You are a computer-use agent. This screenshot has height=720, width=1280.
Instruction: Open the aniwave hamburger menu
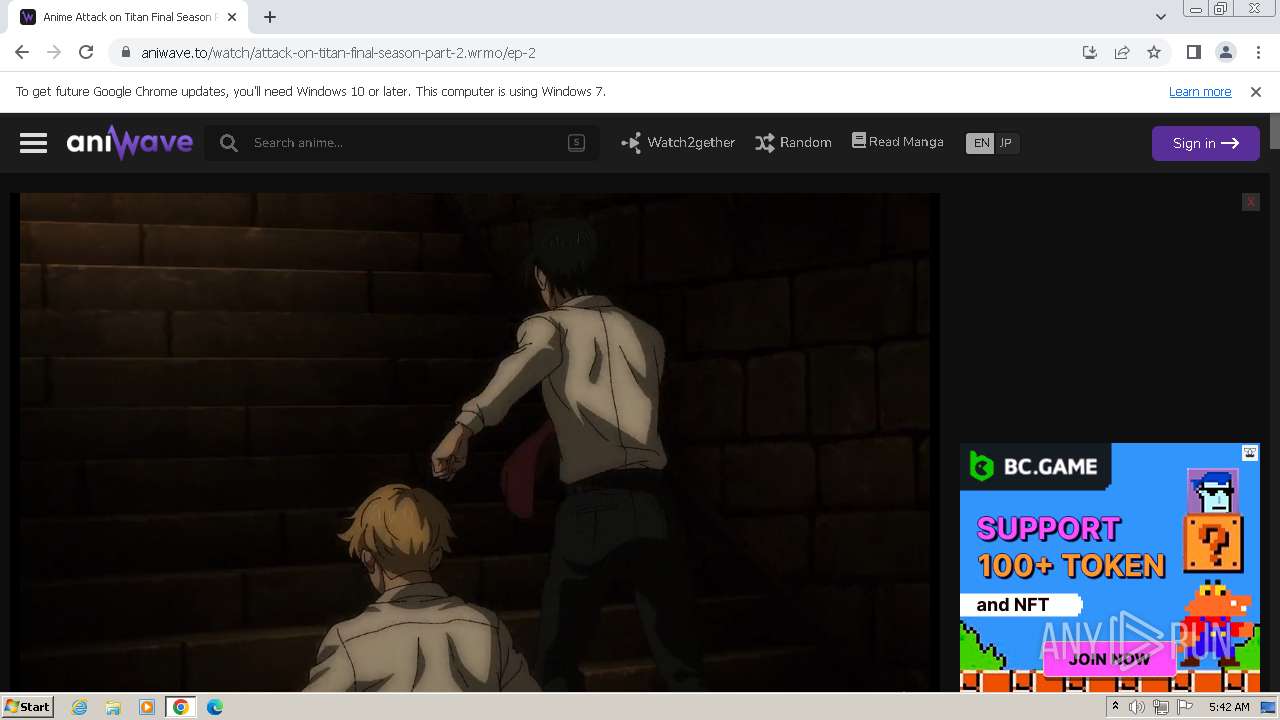tap(33, 143)
